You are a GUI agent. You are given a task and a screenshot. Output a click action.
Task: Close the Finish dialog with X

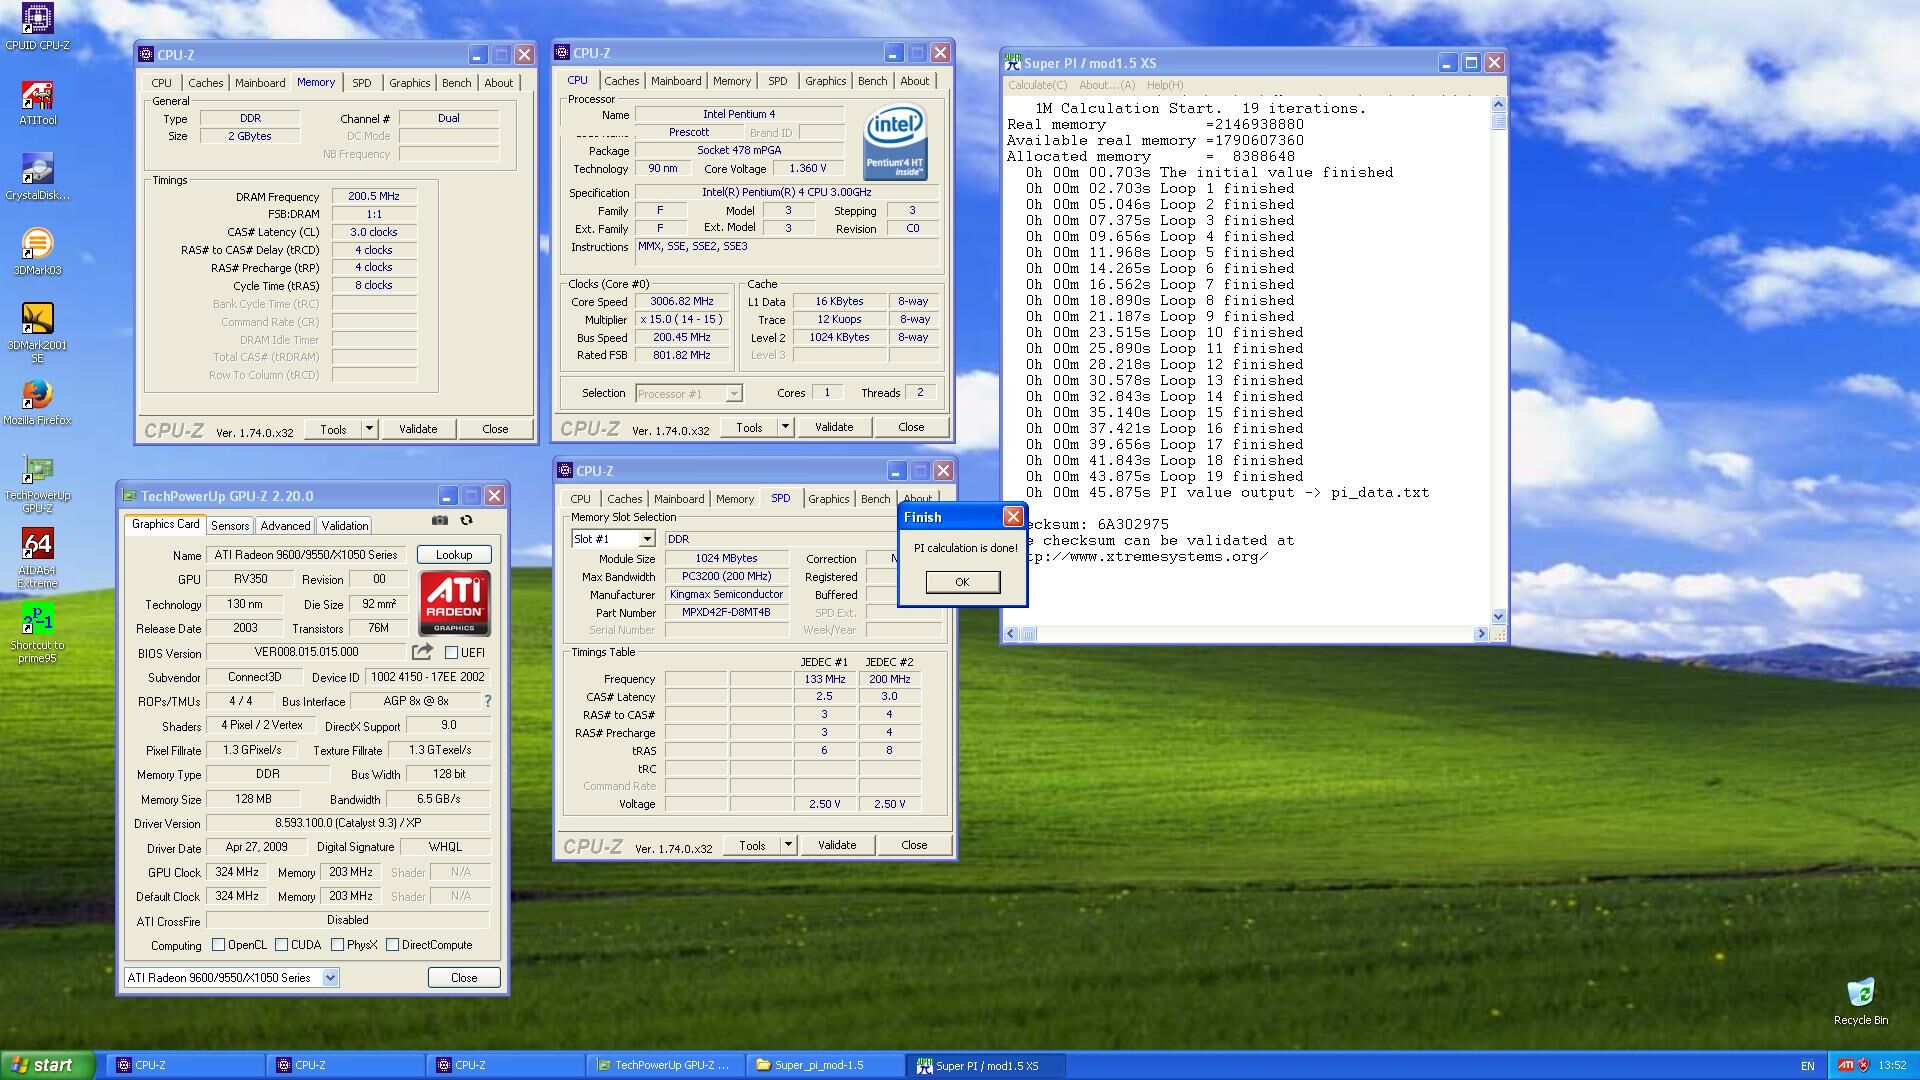coord(1013,517)
